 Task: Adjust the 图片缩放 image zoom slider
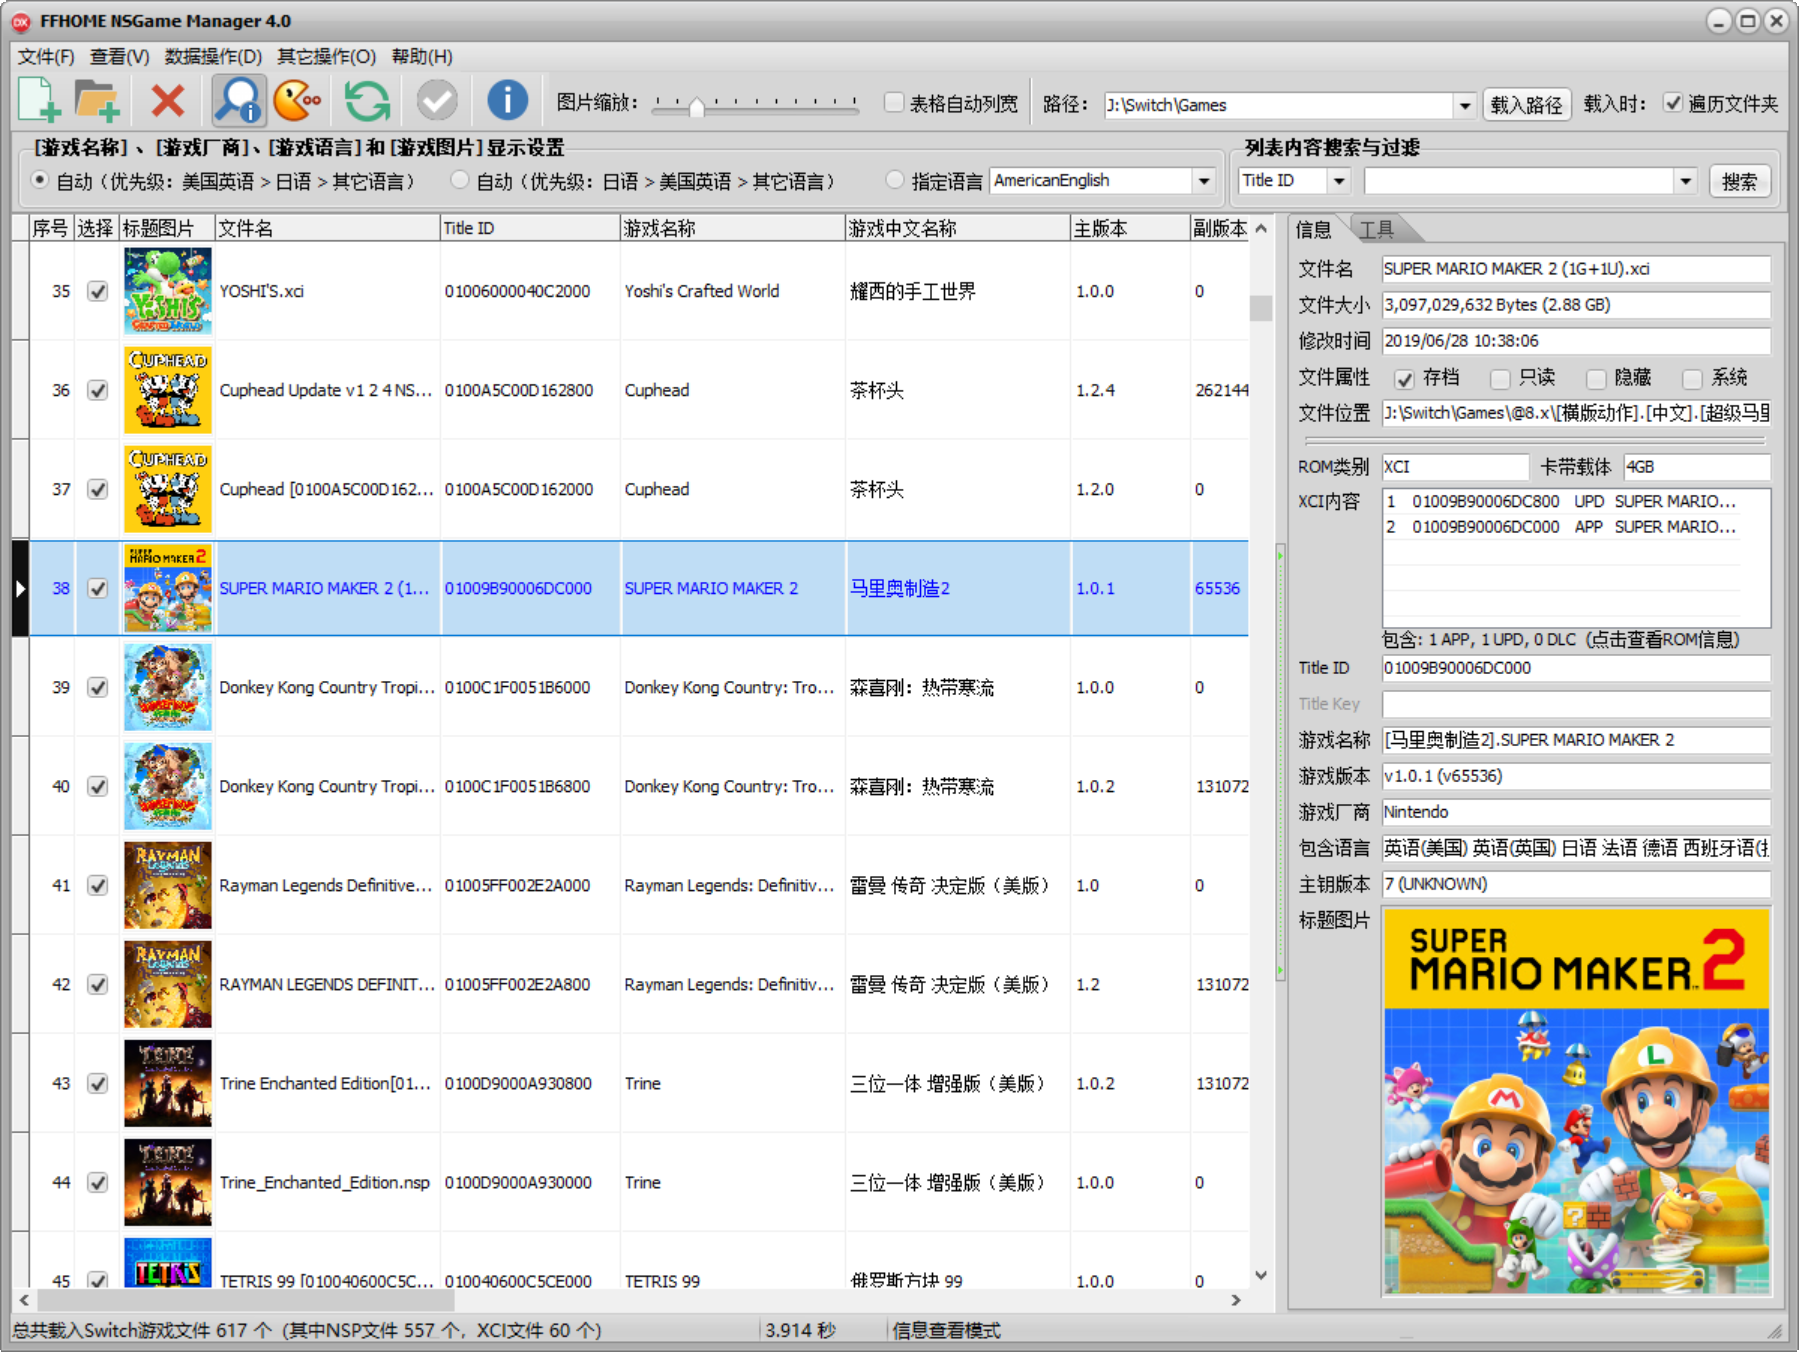697,106
